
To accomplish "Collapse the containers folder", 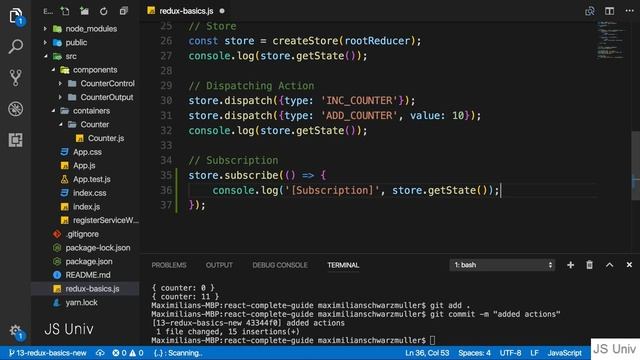I will click(x=85, y=111).
